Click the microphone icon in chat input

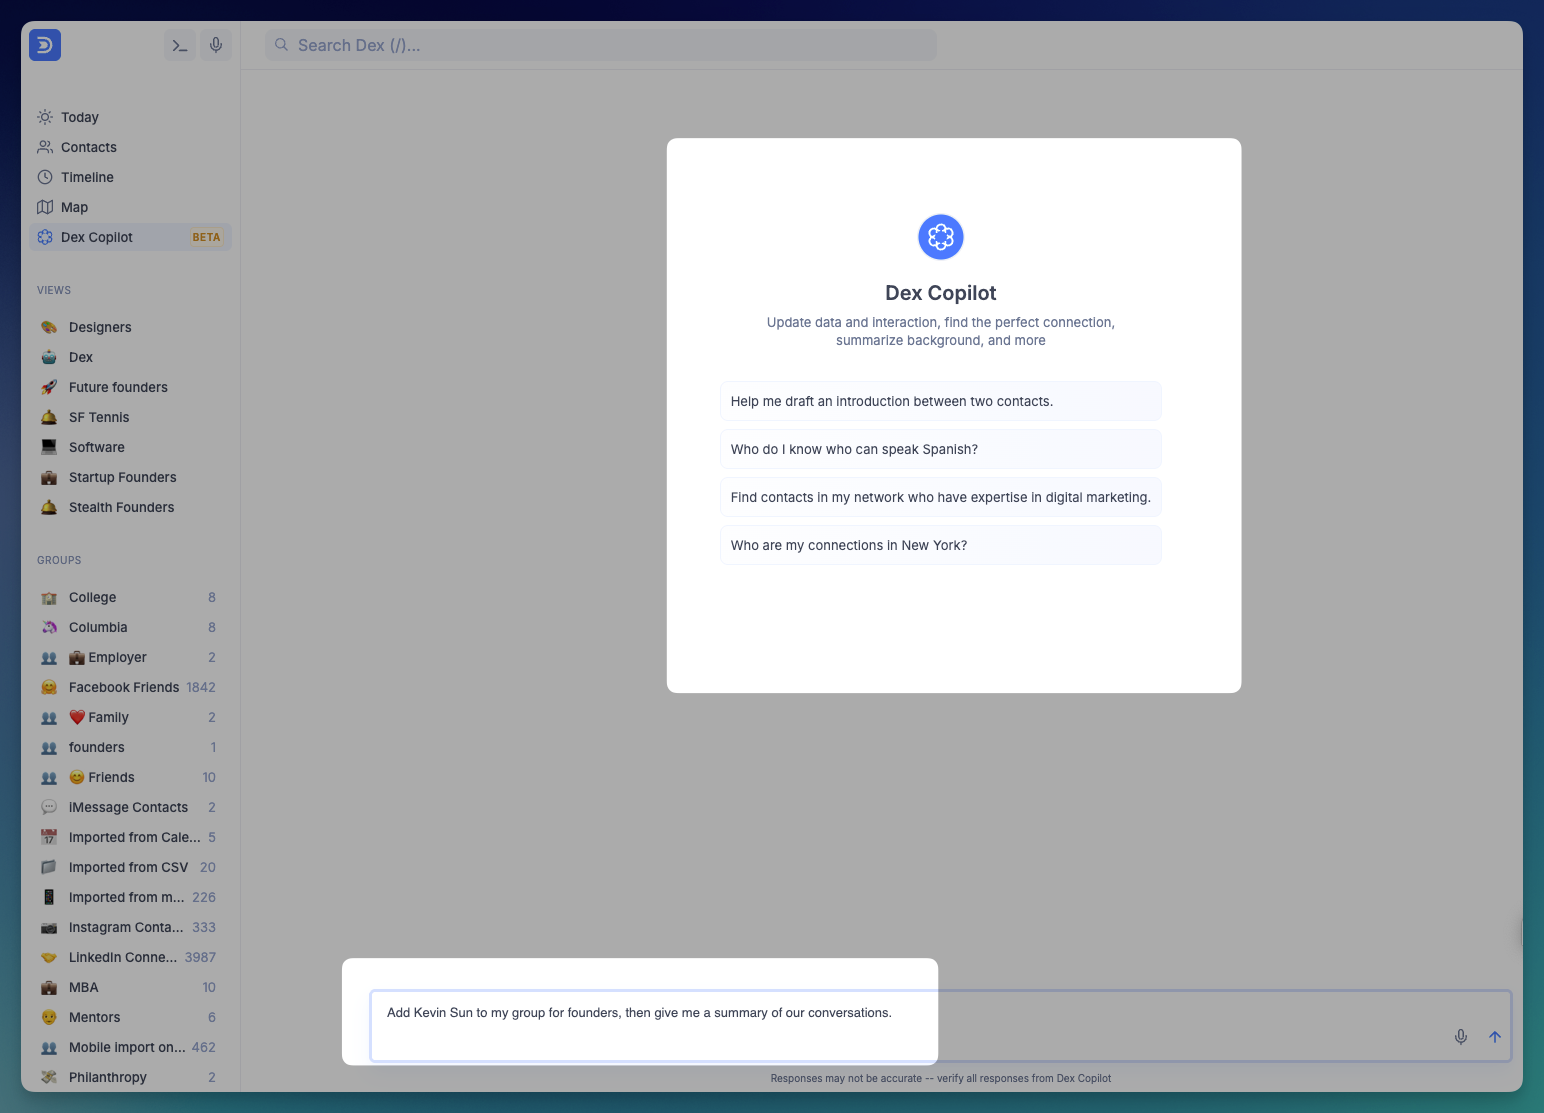(1461, 1037)
